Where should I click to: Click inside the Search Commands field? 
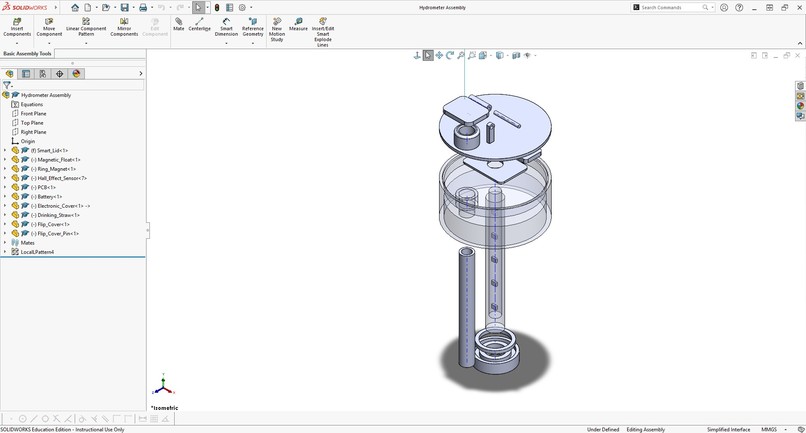click(x=671, y=8)
